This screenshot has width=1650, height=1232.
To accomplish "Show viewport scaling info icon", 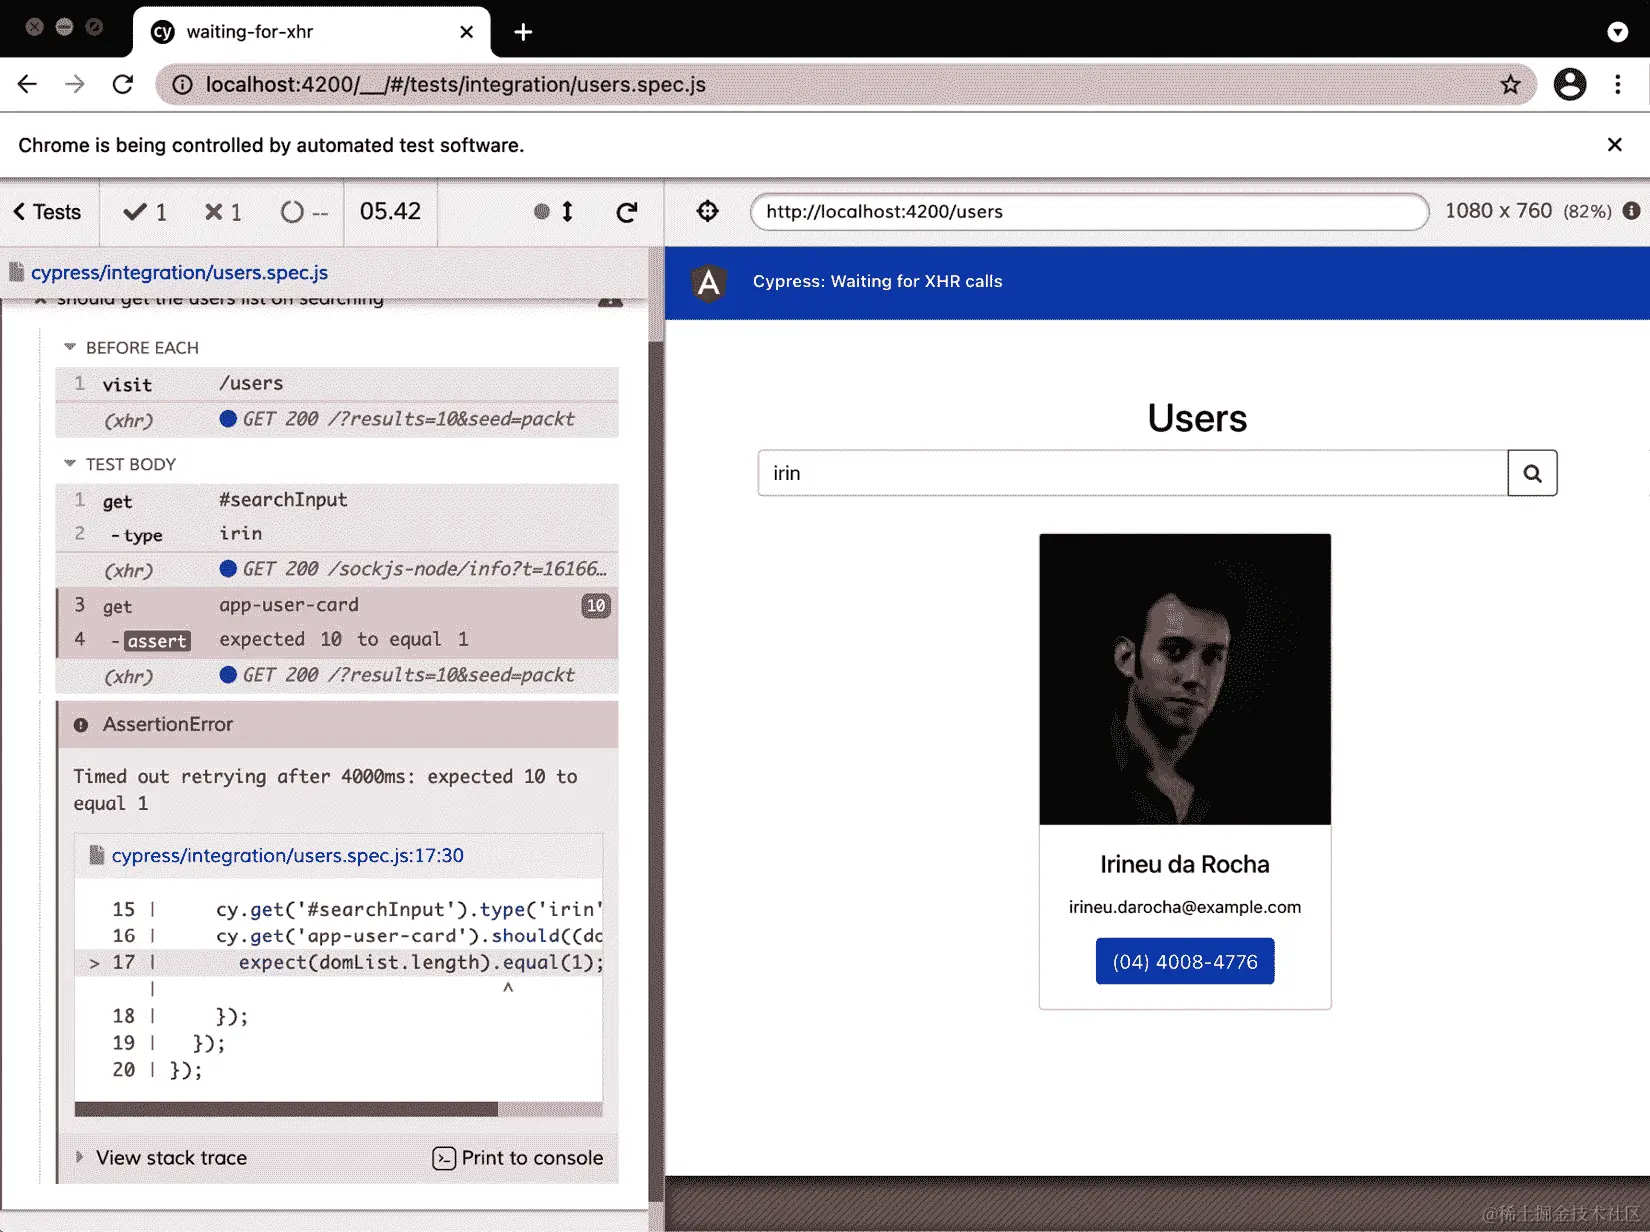I will (x=1631, y=211).
